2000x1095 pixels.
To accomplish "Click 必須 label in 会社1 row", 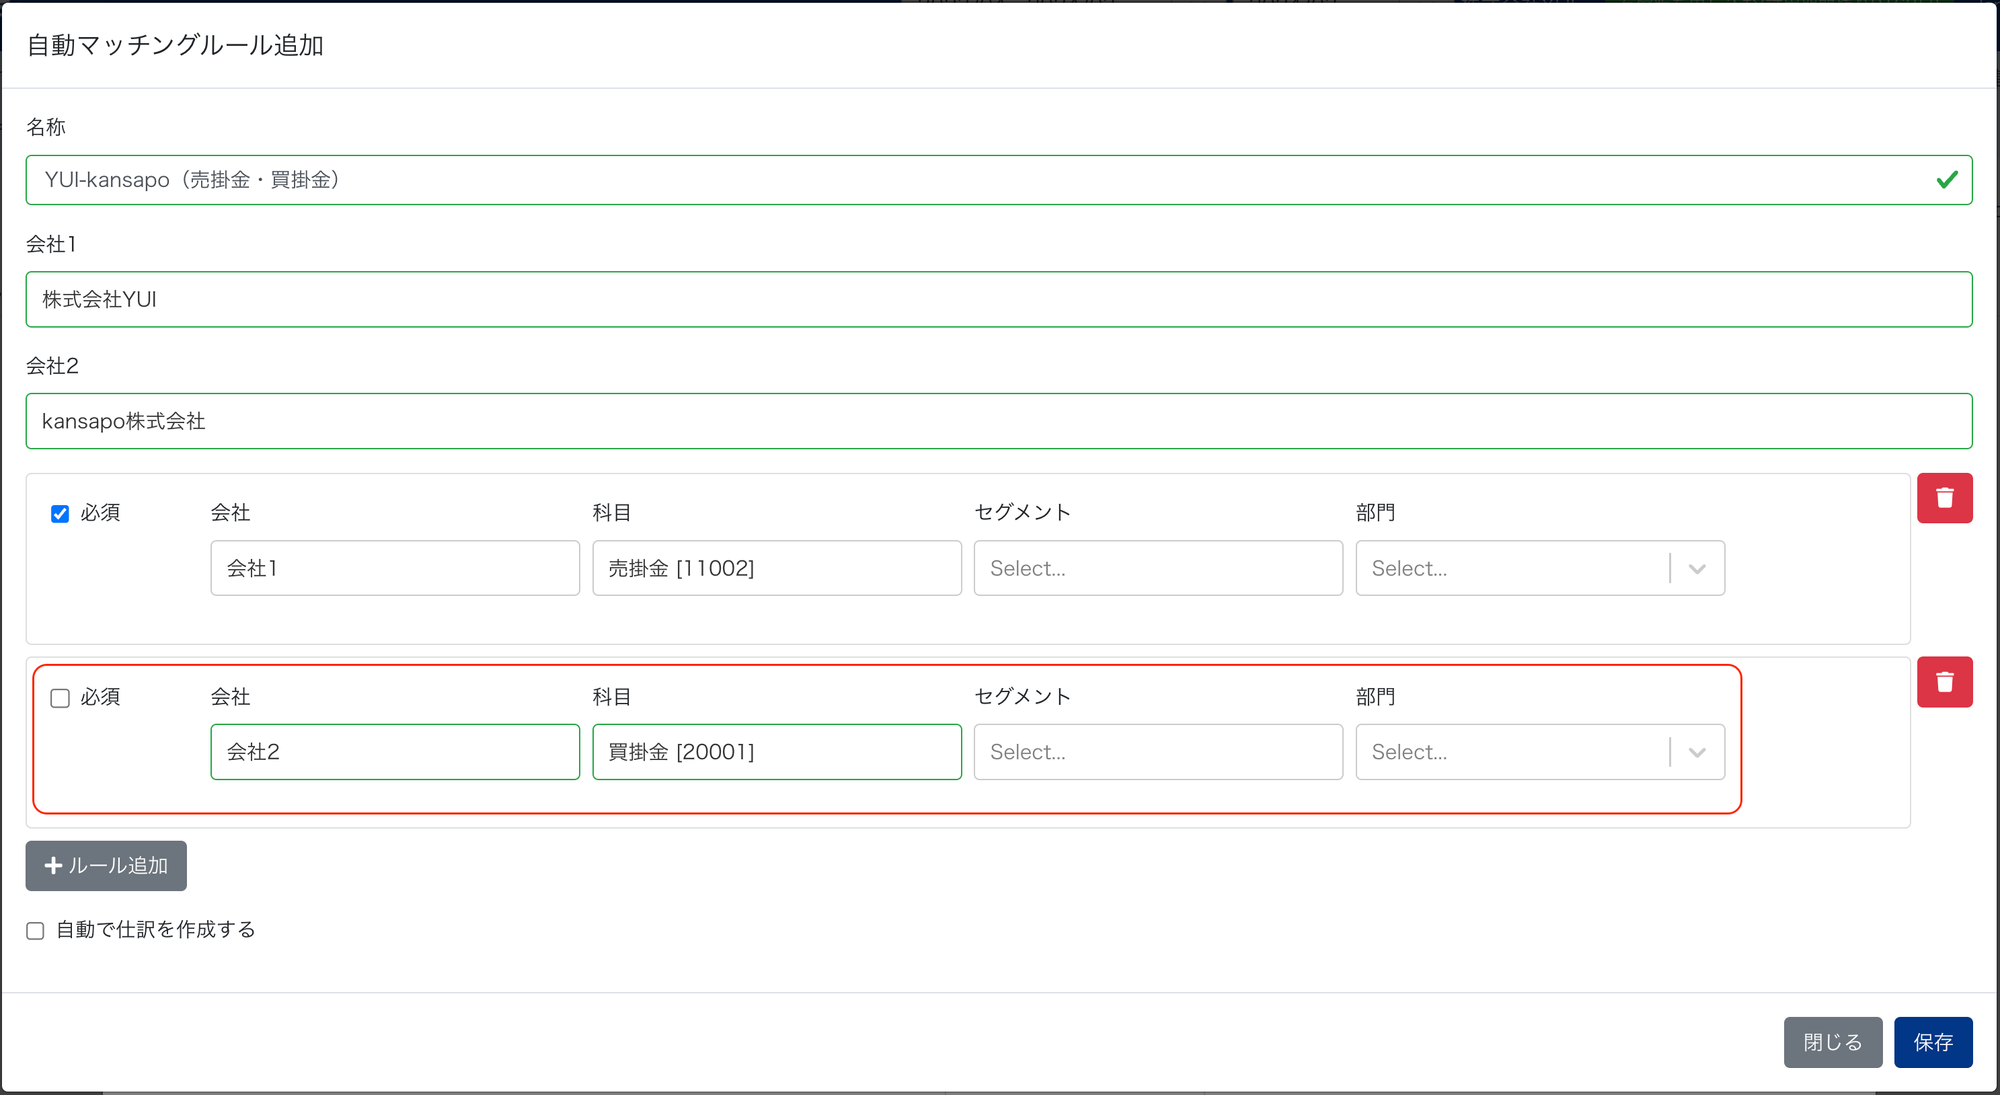I will (100, 513).
